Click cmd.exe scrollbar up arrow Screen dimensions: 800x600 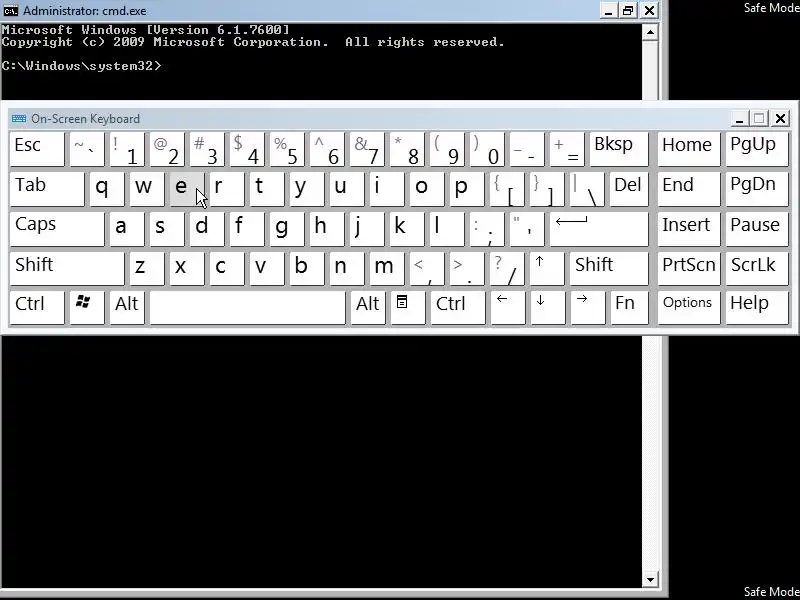pos(650,32)
